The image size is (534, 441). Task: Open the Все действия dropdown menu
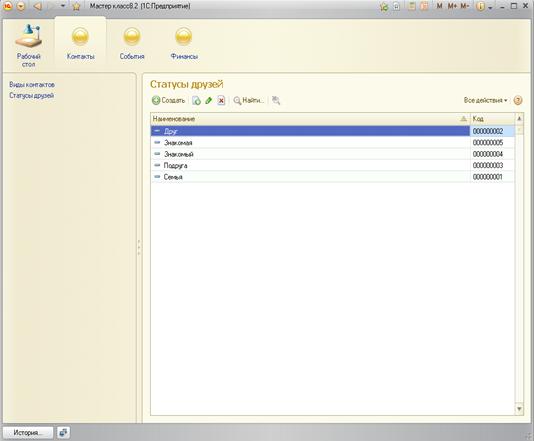click(485, 100)
